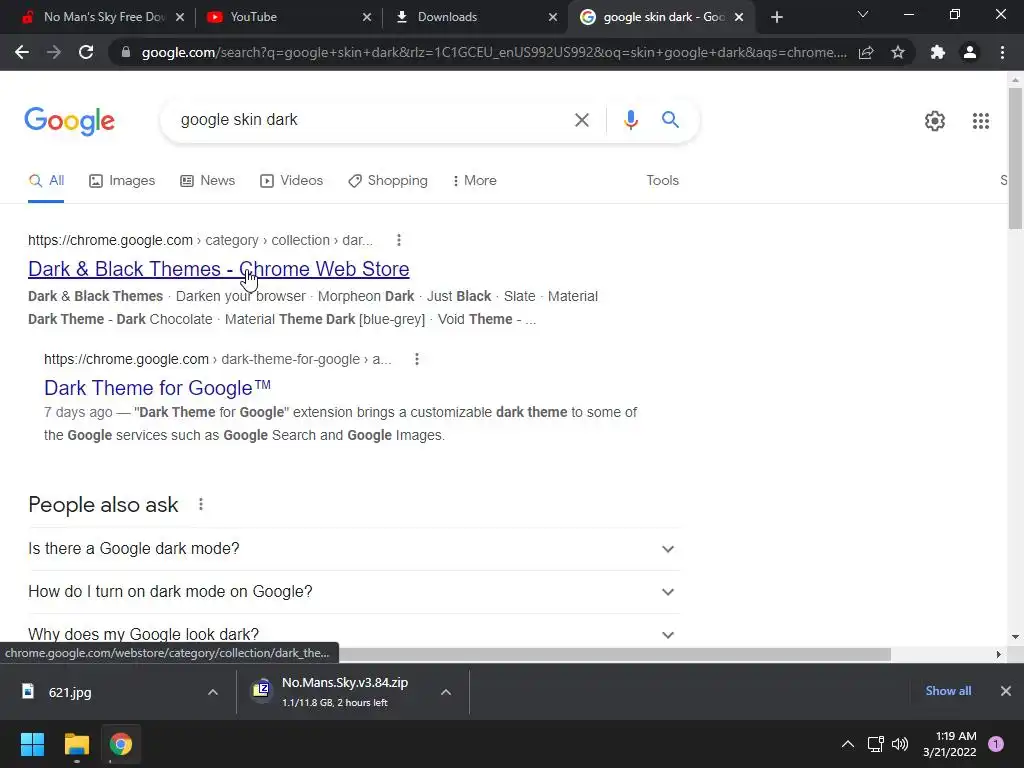Open the volume tray icon
The height and width of the screenshot is (768, 1024).
coord(900,744)
